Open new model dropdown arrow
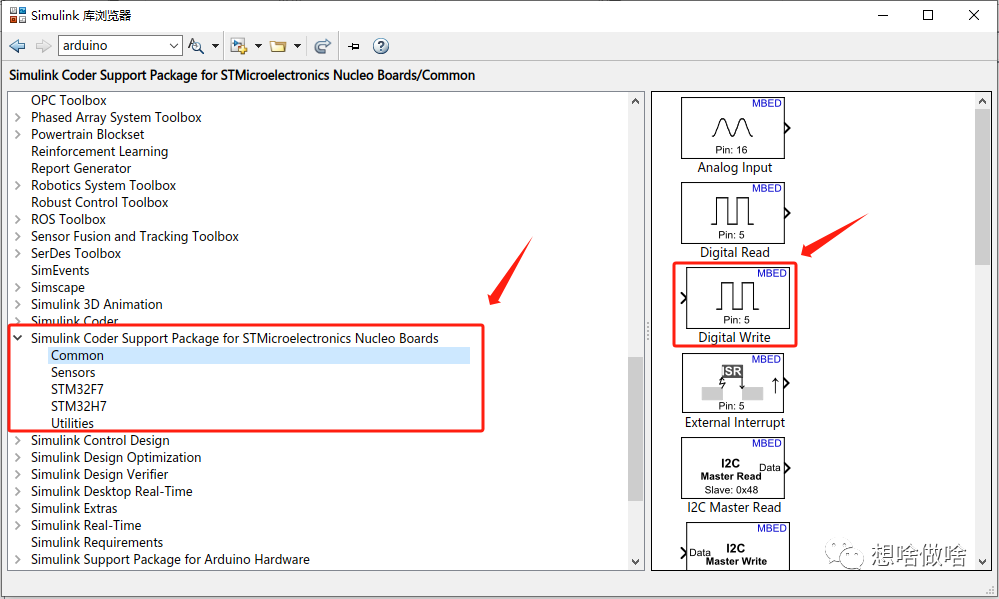Screen dimensions: 999x599 point(258,46)
